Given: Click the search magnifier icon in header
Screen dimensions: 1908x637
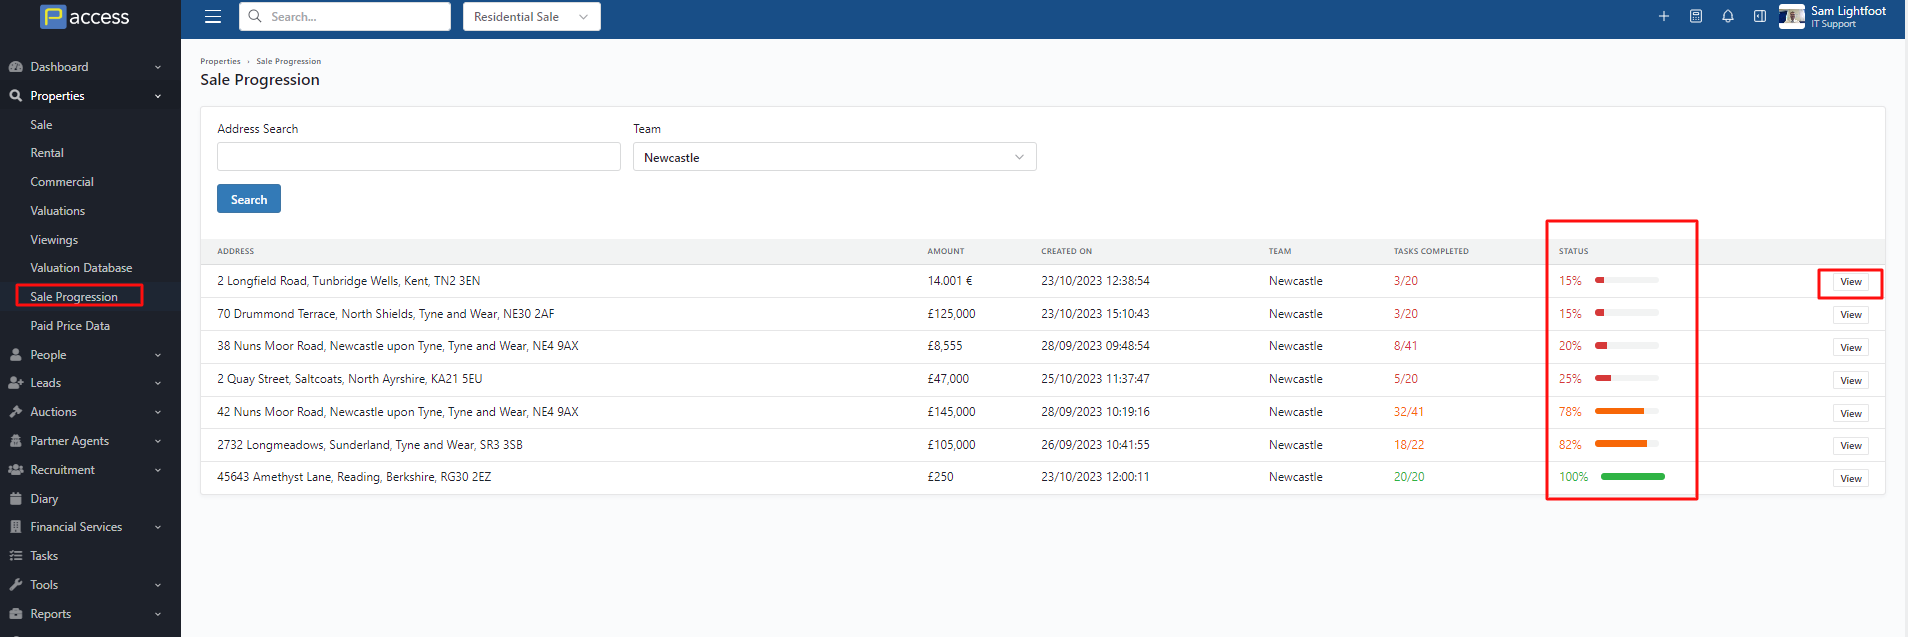Looking at the screenshot, I should (255, 16).
